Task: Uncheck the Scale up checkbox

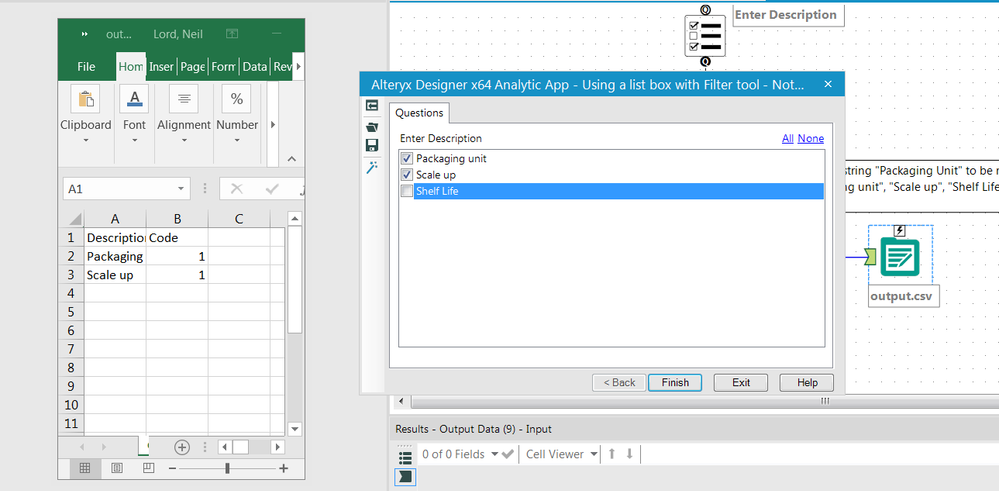Action: (x=406, y=174)
